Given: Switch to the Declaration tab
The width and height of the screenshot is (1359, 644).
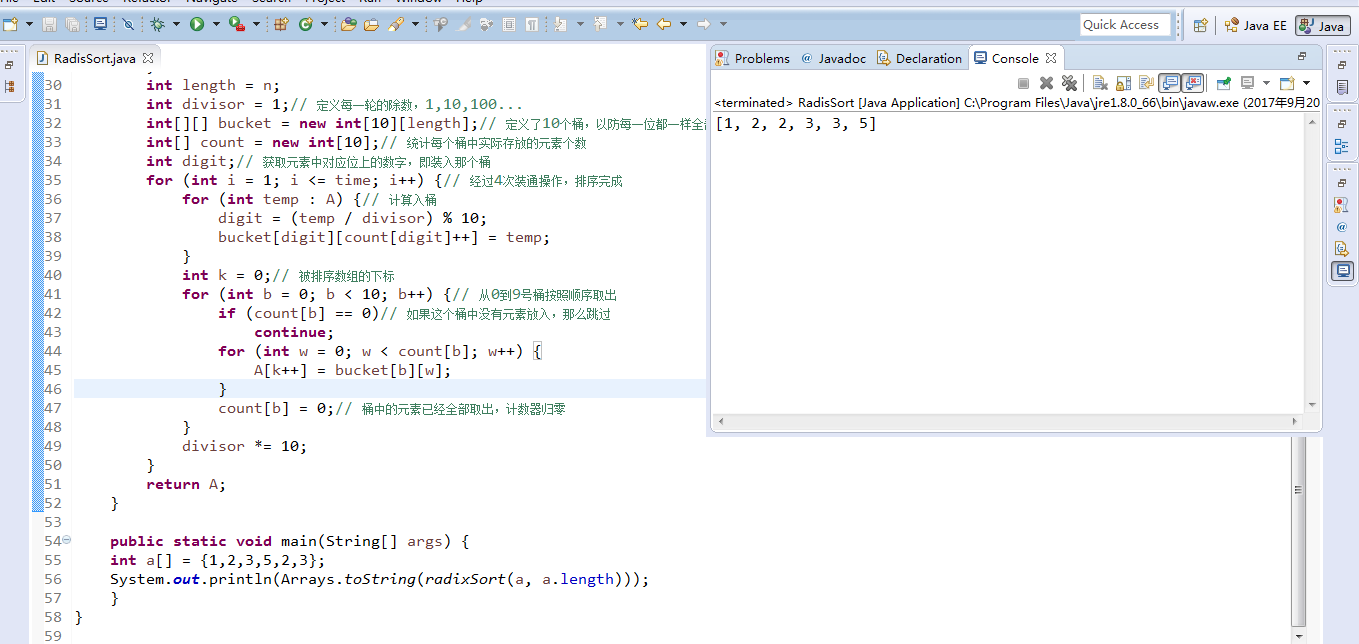Looking at the screenshot, I should click(x=919, y=58).
